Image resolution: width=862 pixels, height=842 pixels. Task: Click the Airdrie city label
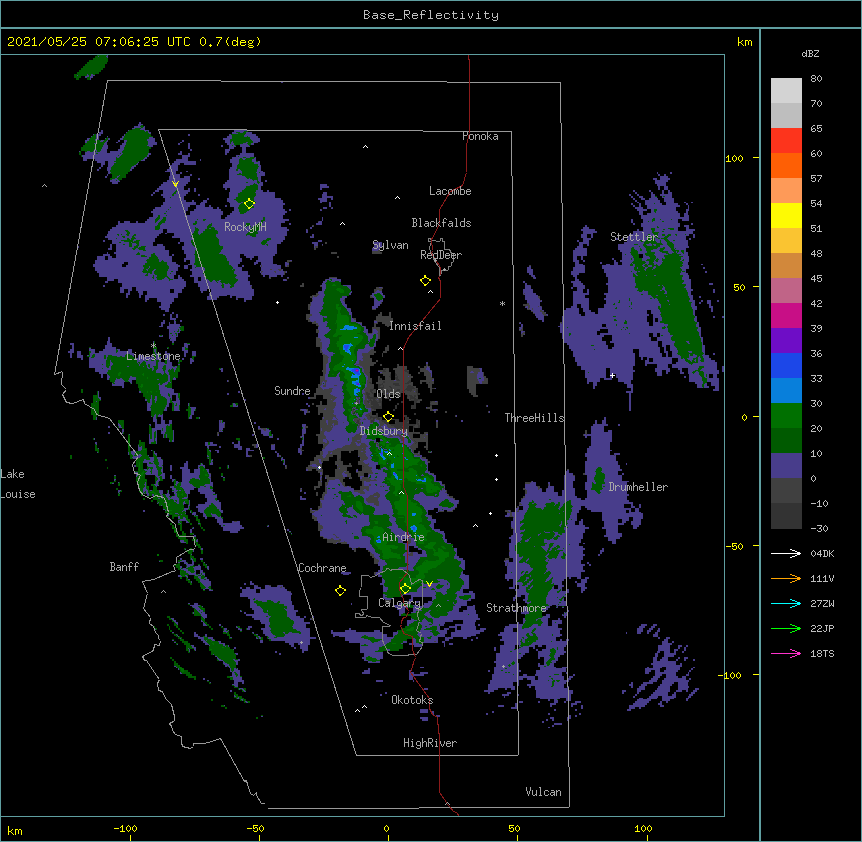click(403, 537)
